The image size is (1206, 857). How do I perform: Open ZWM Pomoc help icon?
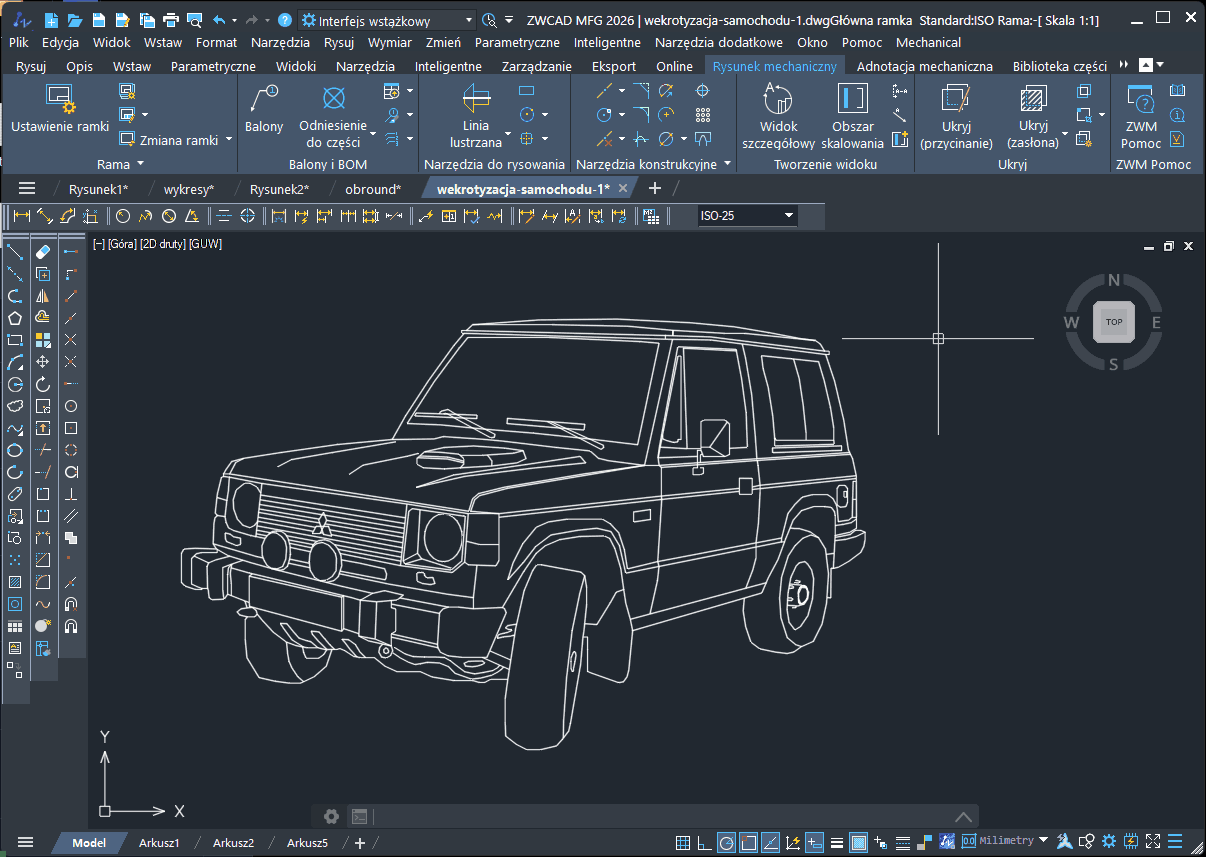1140,114
